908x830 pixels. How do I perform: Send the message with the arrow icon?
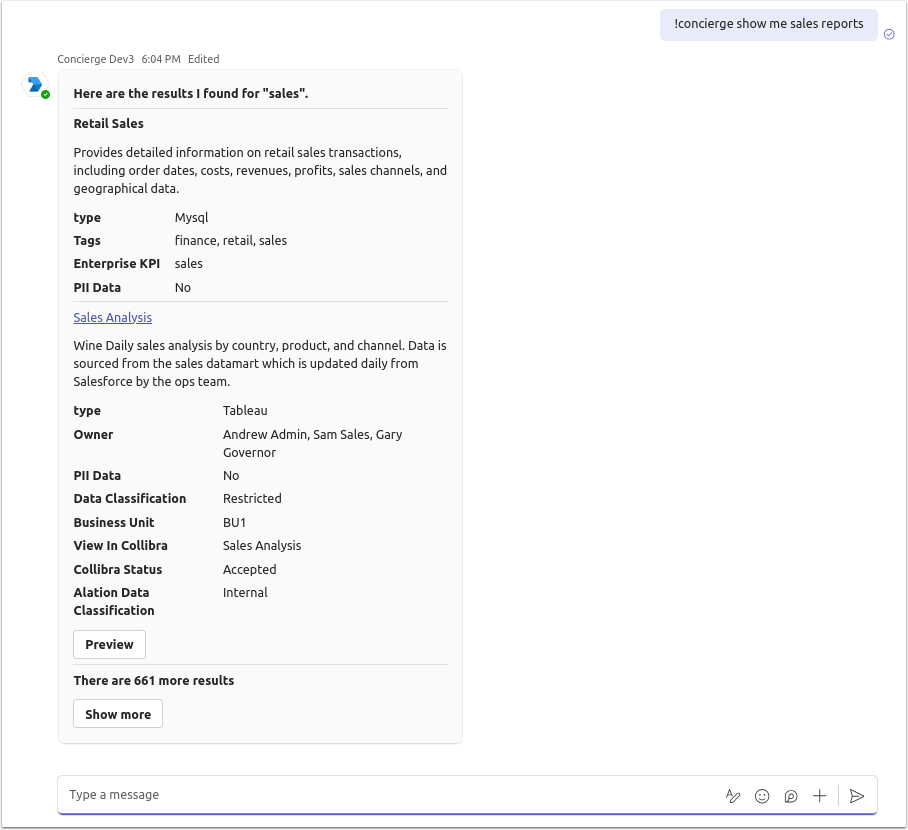(x=856, y=796)
